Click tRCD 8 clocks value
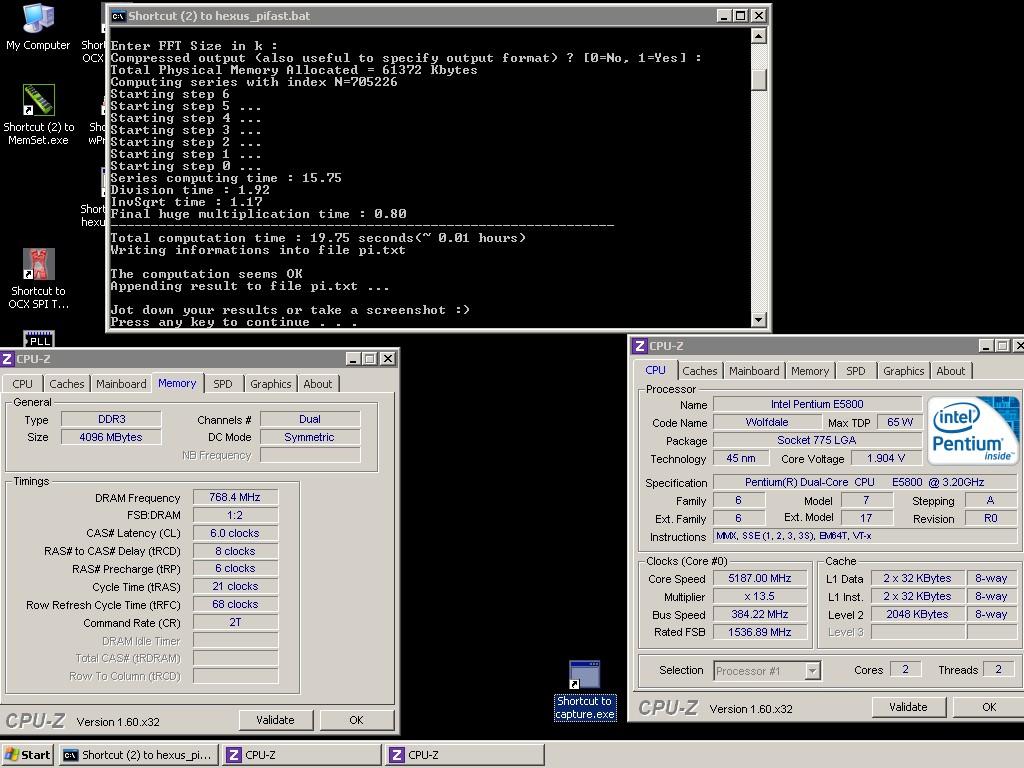The image size is (1024, 768). 235,551
